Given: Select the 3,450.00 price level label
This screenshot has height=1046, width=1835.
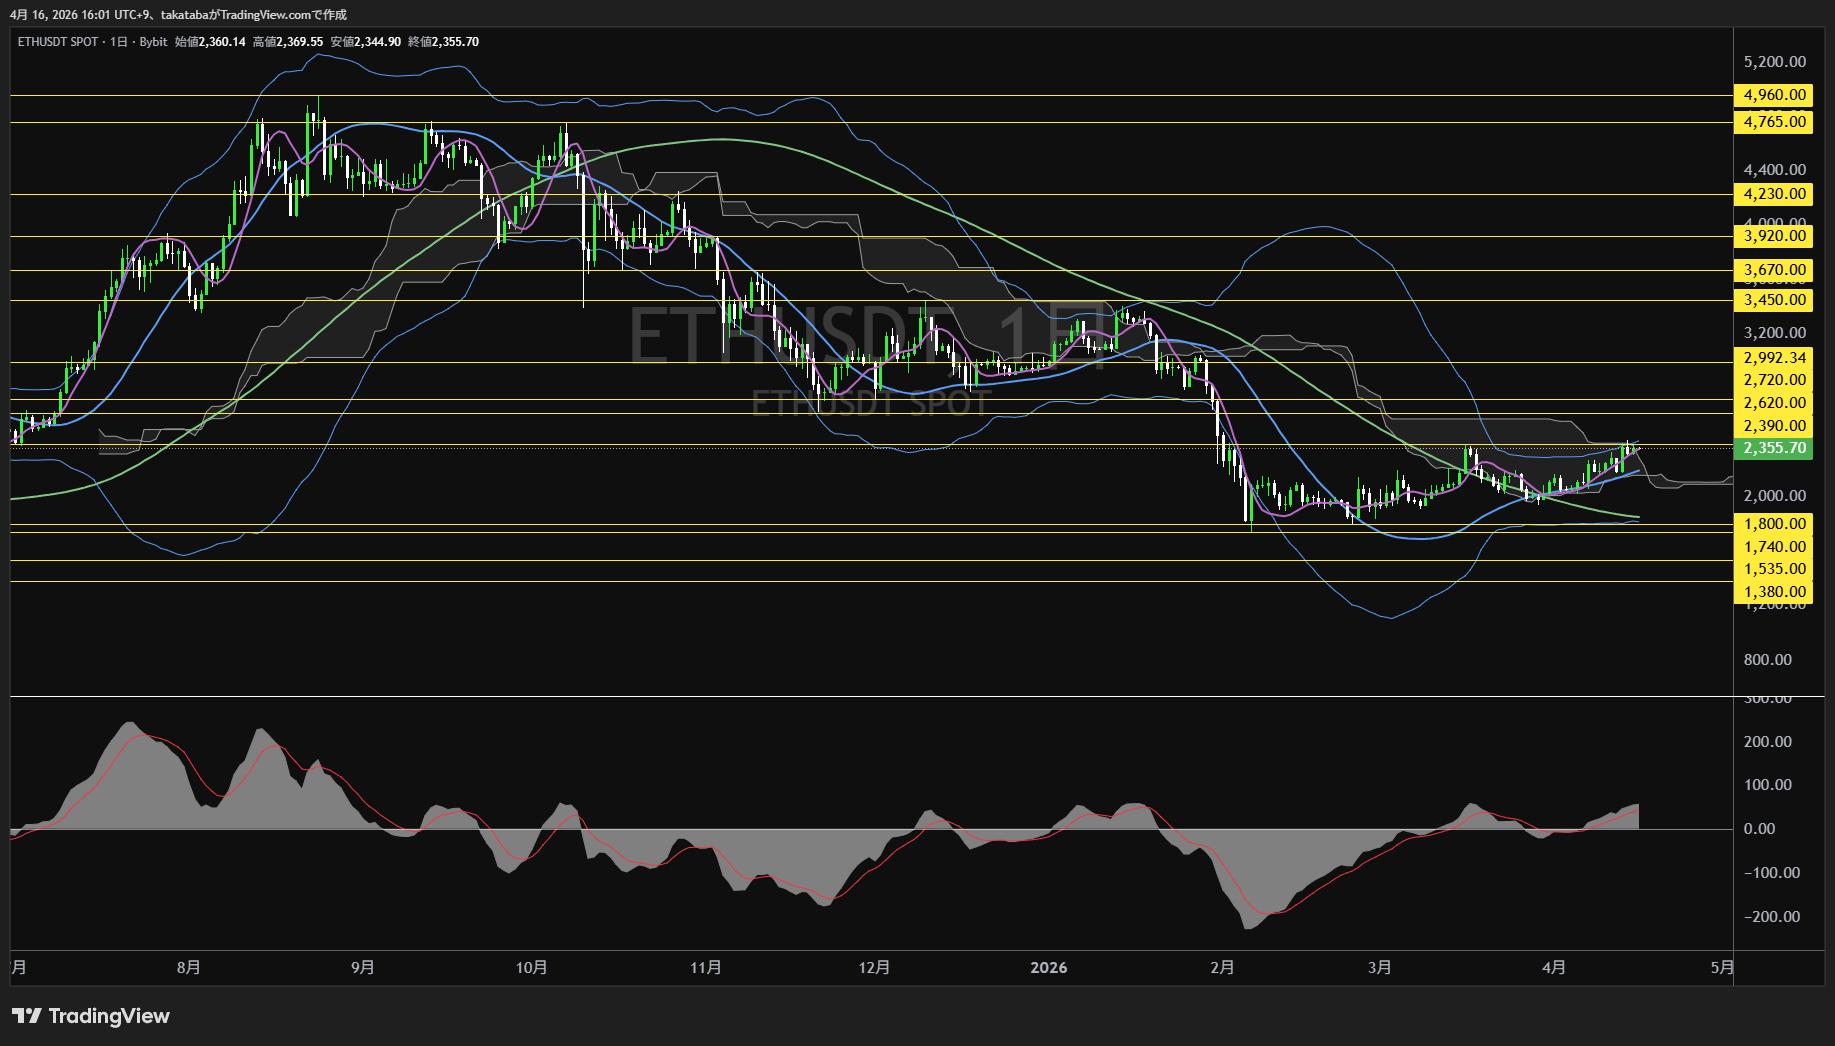Looking at the screenshot, I should 1773,300.
